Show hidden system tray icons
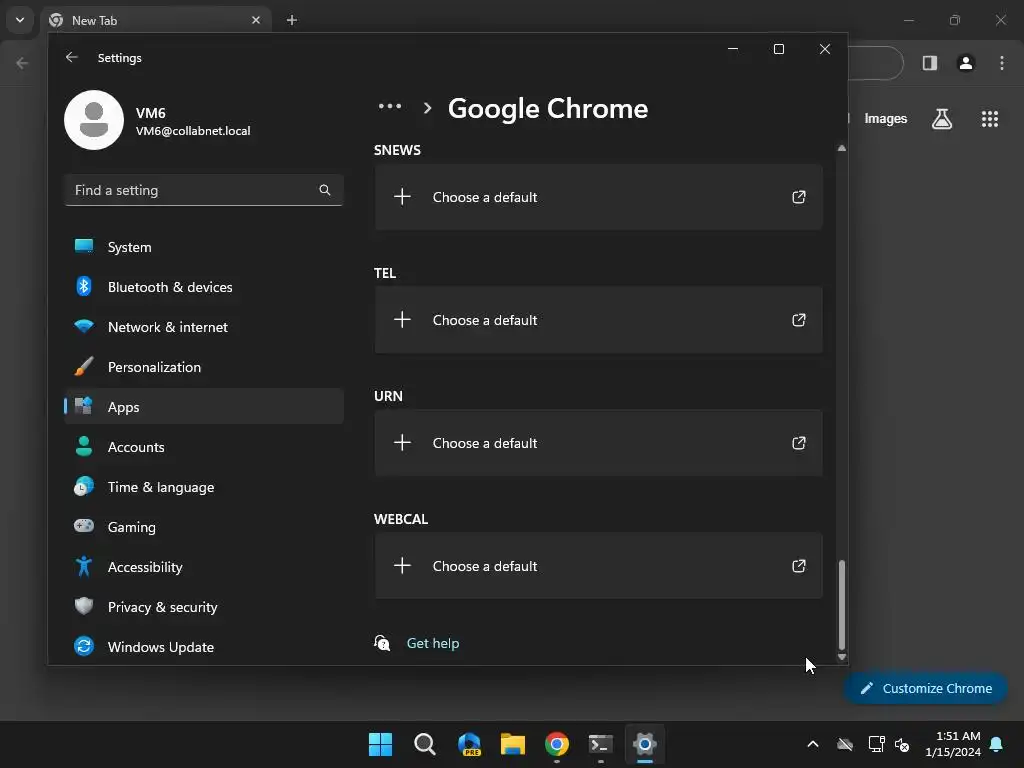The height and width of the screenshot is (768, 1024). coord(813,744)
